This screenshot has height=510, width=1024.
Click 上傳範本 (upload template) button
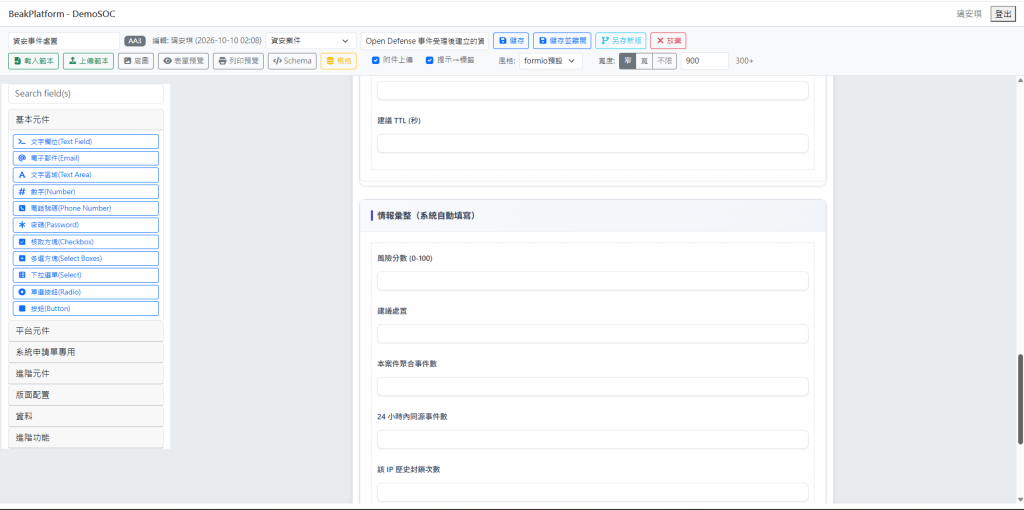coord(88,61)
